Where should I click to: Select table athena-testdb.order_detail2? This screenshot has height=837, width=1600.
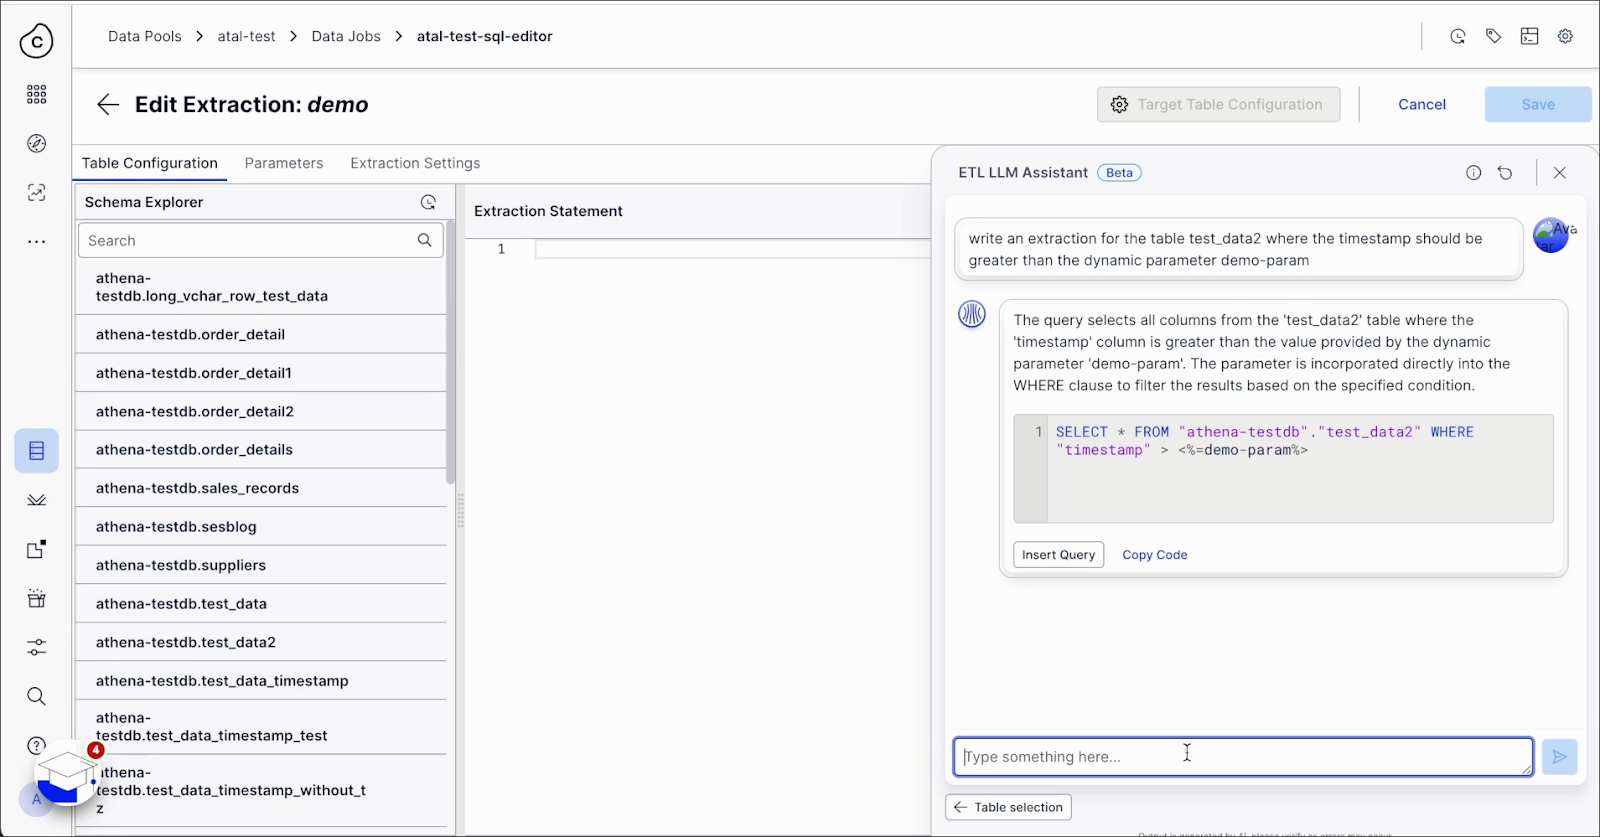260,411
